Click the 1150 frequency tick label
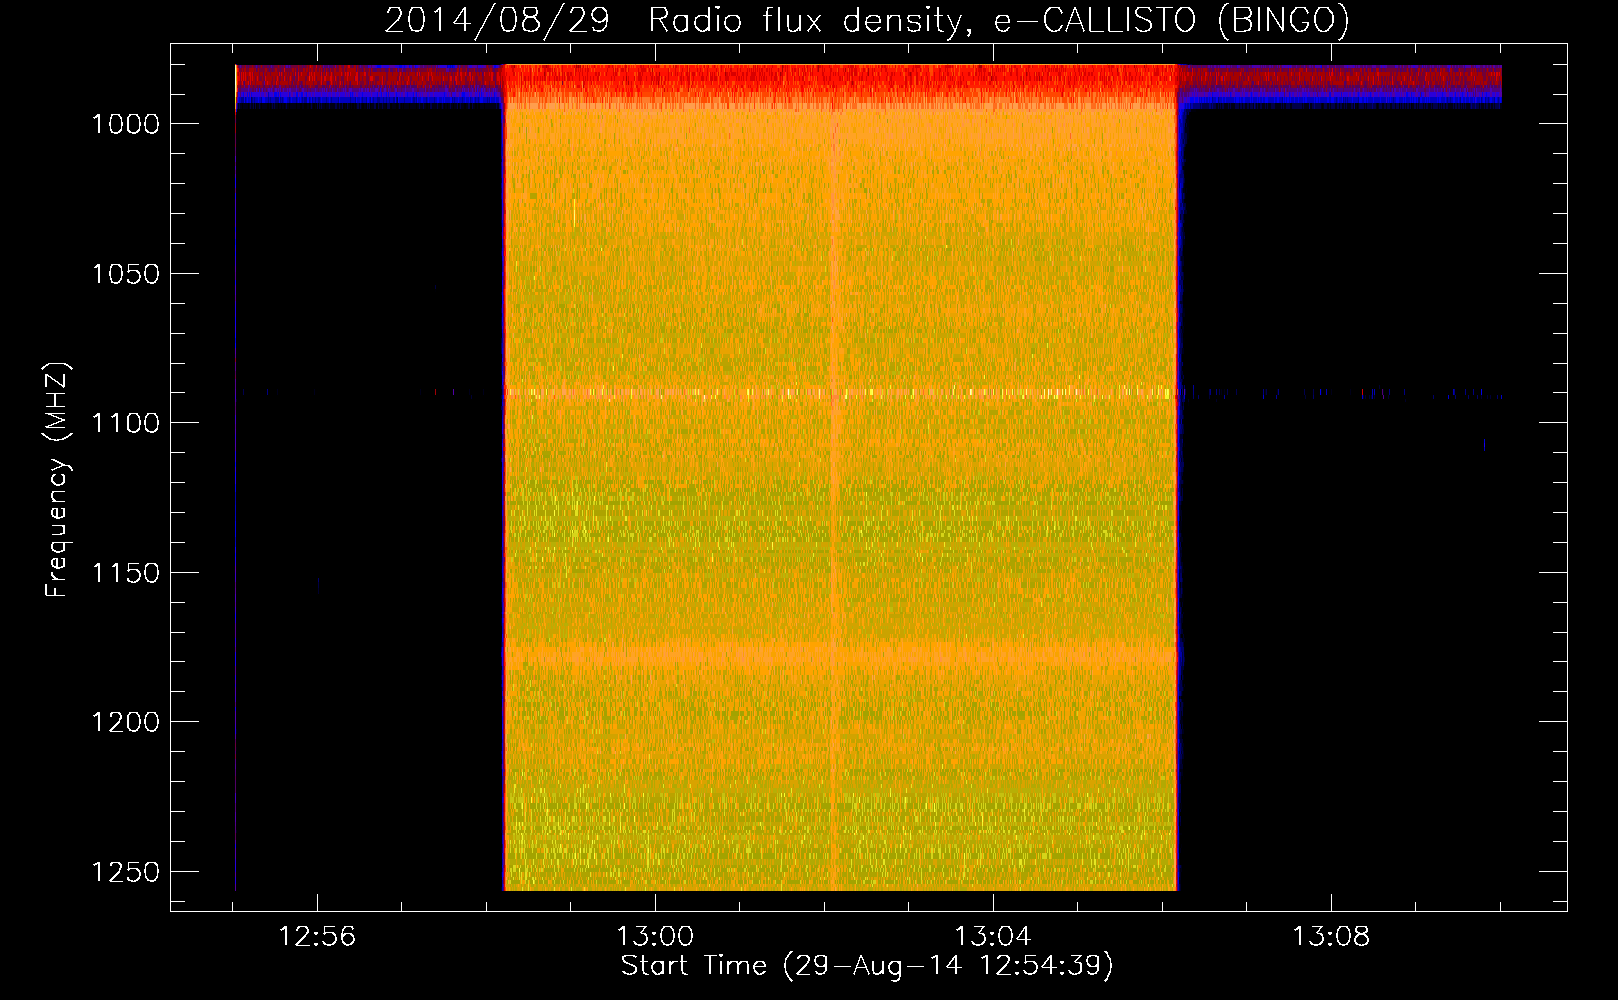This screenshot has width=1618, height=1000. pyautogui.click(x=125, y=573)
